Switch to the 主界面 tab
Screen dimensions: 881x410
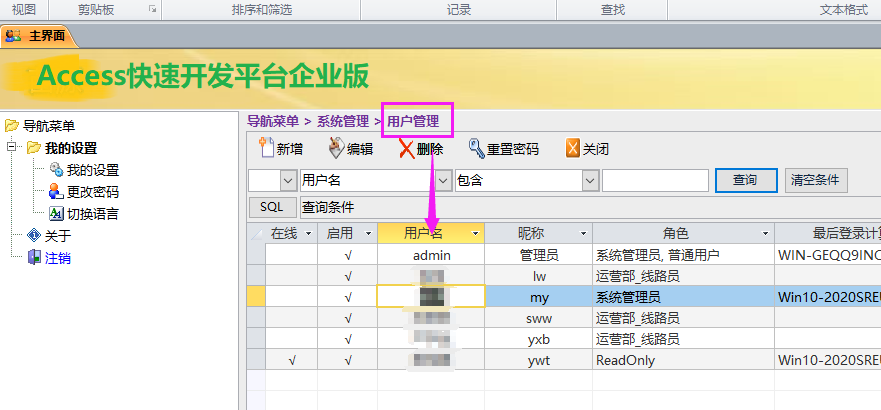point(37,37)
